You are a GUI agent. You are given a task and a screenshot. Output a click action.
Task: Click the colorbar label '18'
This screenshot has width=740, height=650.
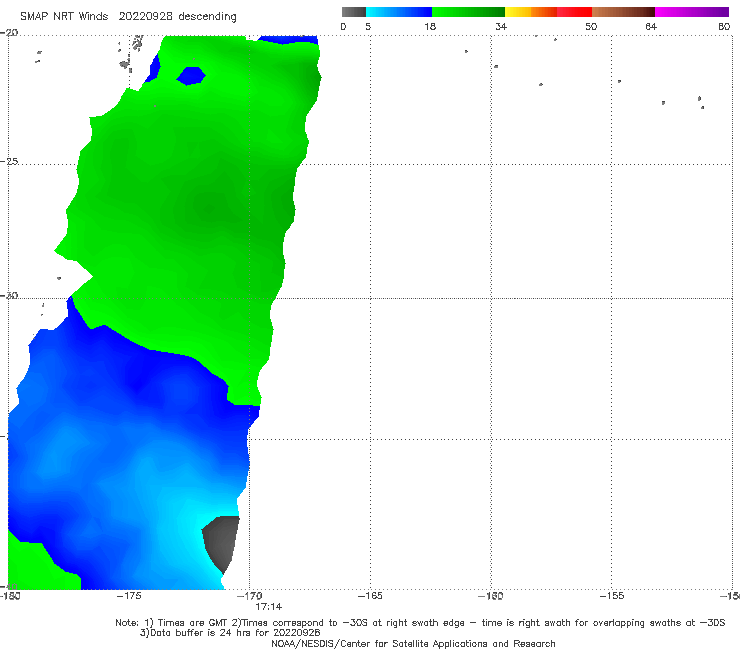click(430, 26)
